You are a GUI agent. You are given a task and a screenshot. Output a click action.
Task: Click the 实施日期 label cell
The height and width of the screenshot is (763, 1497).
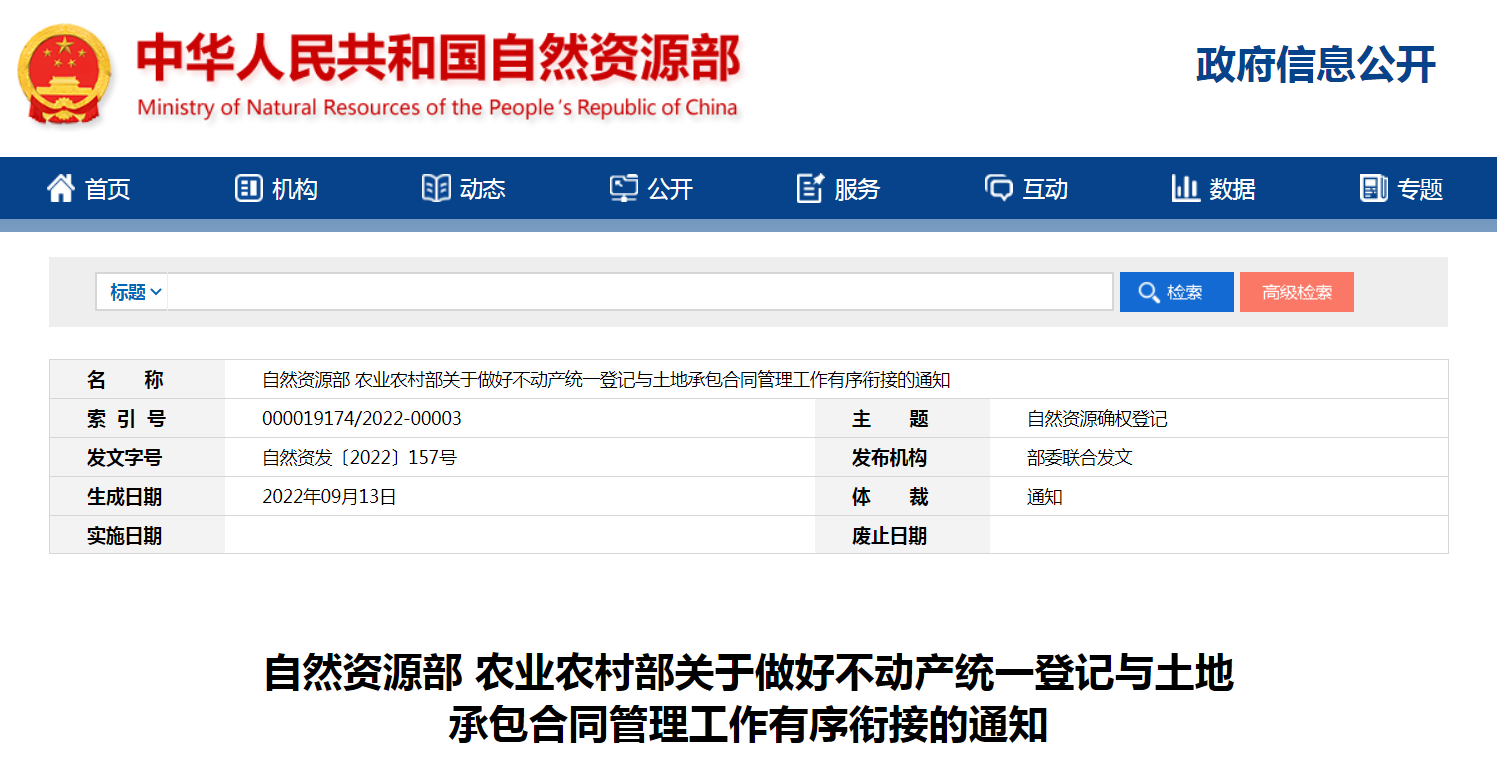coord(137,535)
